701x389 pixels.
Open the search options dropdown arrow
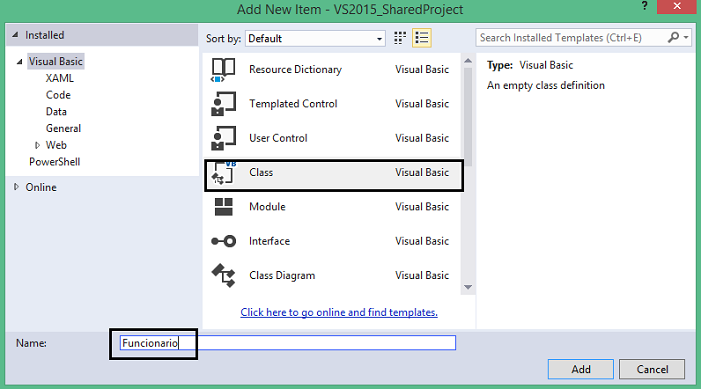[686, 38]
